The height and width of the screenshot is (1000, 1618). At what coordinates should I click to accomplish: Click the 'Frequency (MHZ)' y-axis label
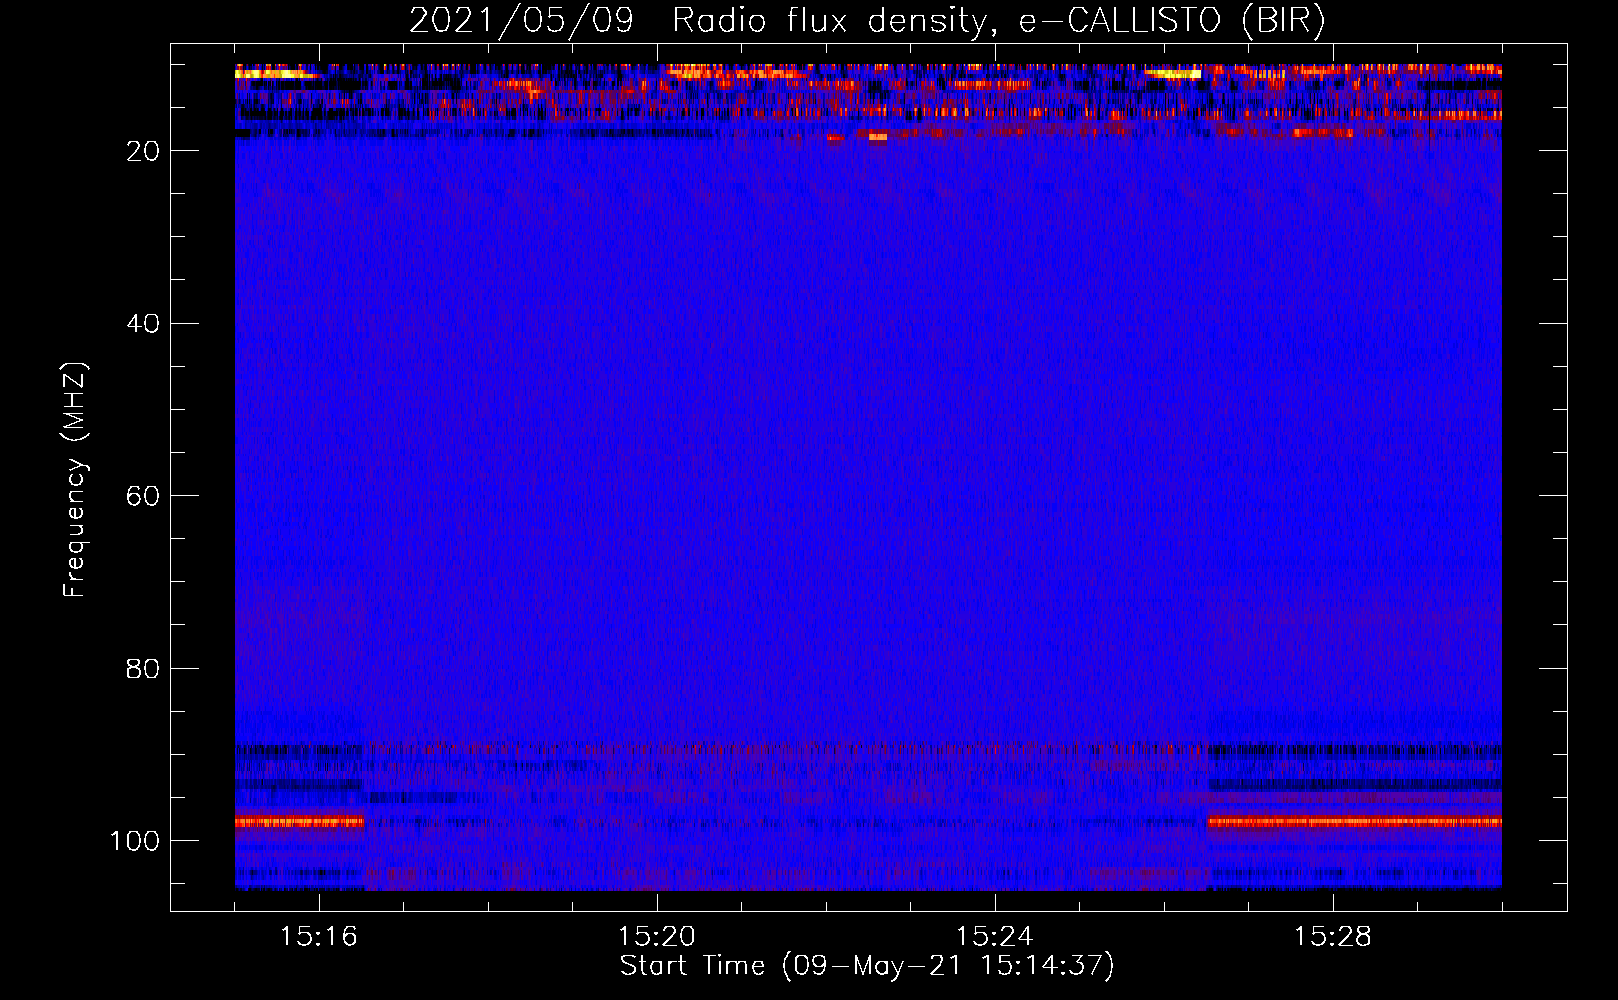coord(75,479)
